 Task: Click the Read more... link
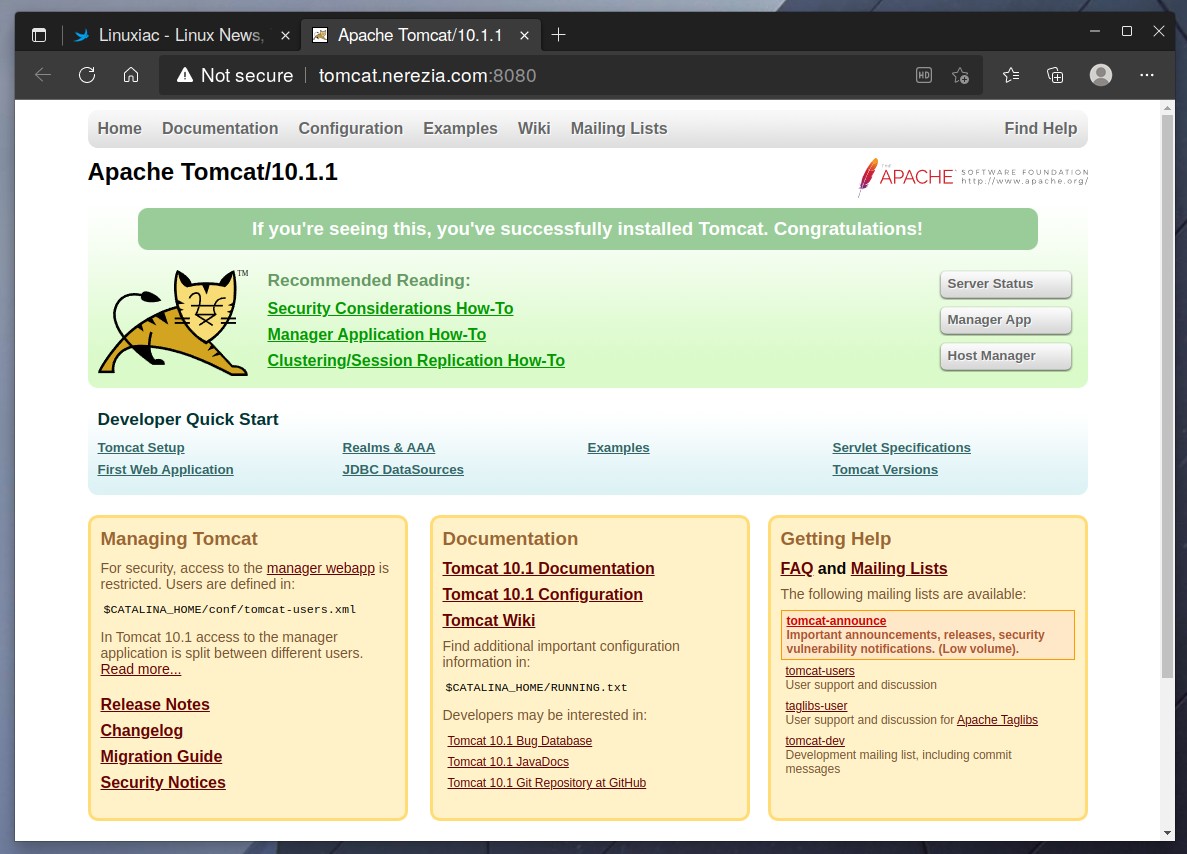point(141,669)
